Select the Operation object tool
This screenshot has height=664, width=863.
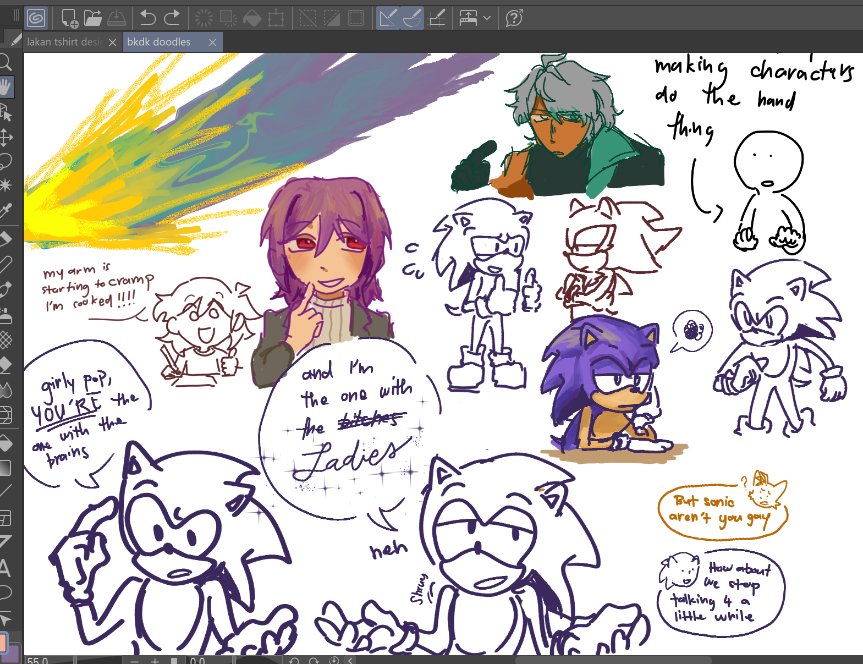click(x=6, y=112)
